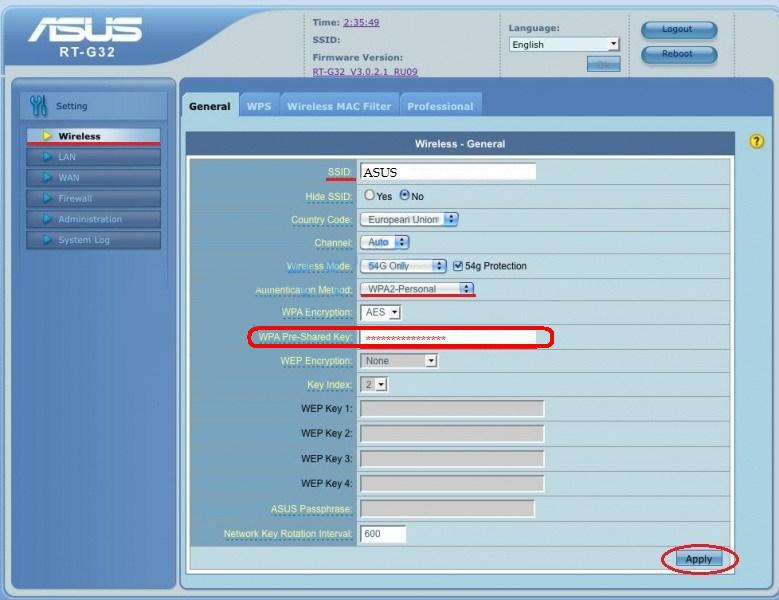This screenshot has width=779, height=600.
Task: Click the Network Key Rotation Interval label
Action: coord(288,533)
